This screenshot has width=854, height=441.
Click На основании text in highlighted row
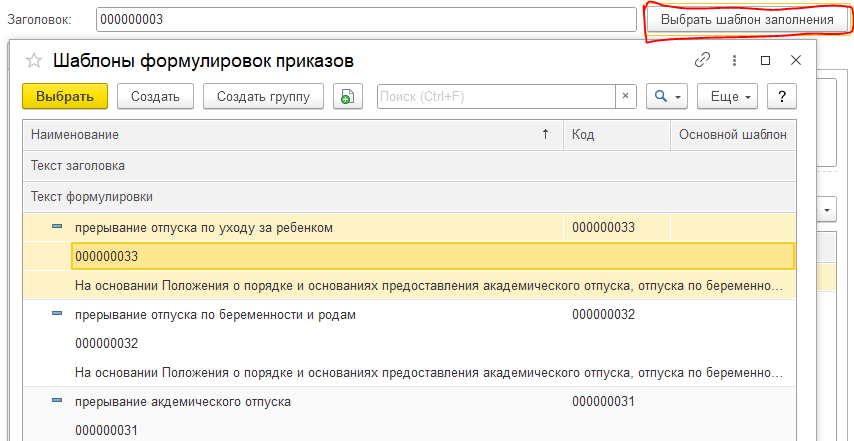(429, 286)
